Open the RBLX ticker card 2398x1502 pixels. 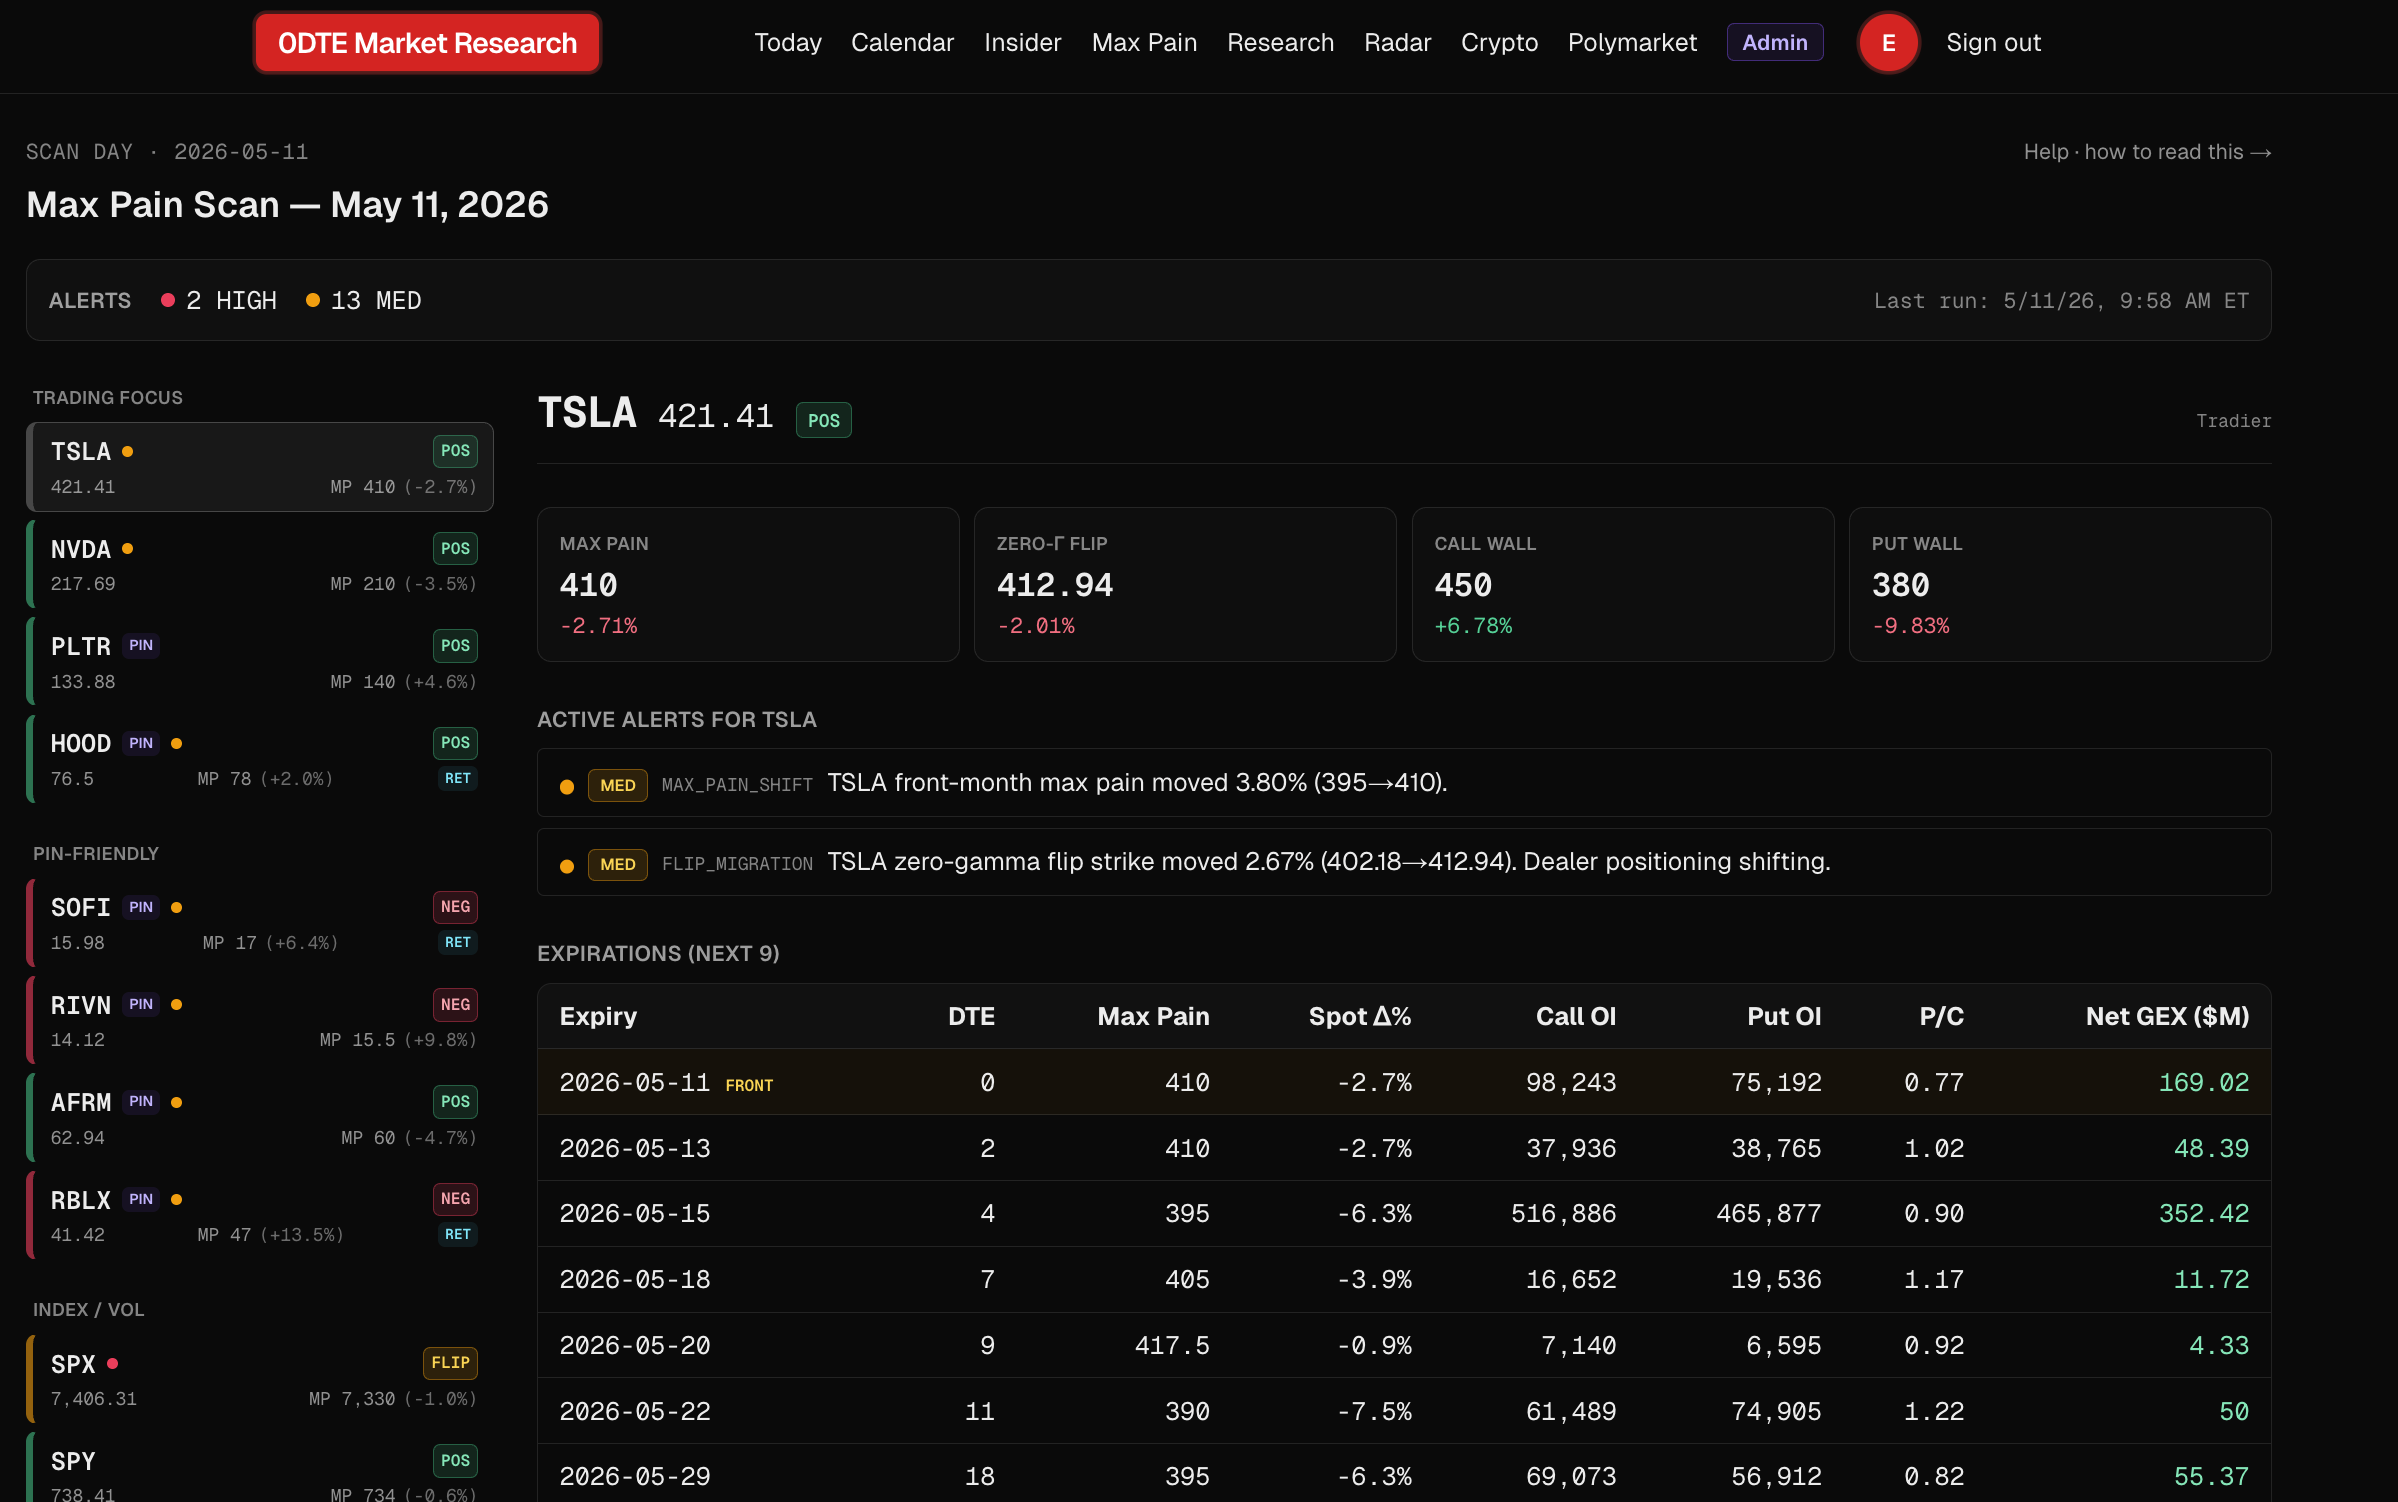(260, 1216)
